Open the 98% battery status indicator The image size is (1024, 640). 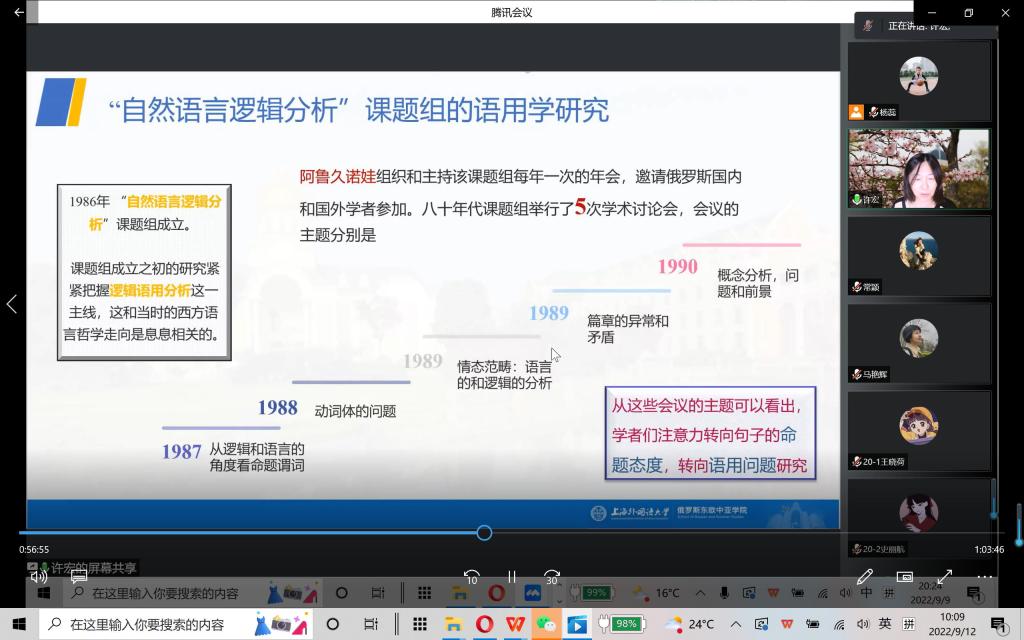click(620, 624)
